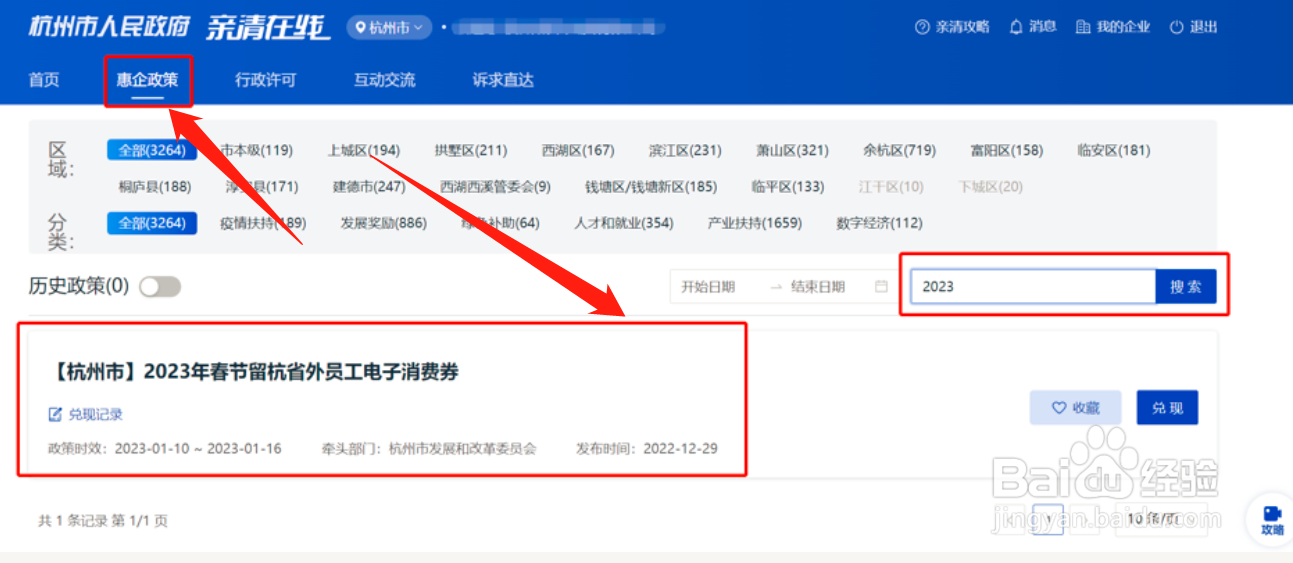
Task: Filter by region 西湖区(167)
Action: click(x=578, y=150)
